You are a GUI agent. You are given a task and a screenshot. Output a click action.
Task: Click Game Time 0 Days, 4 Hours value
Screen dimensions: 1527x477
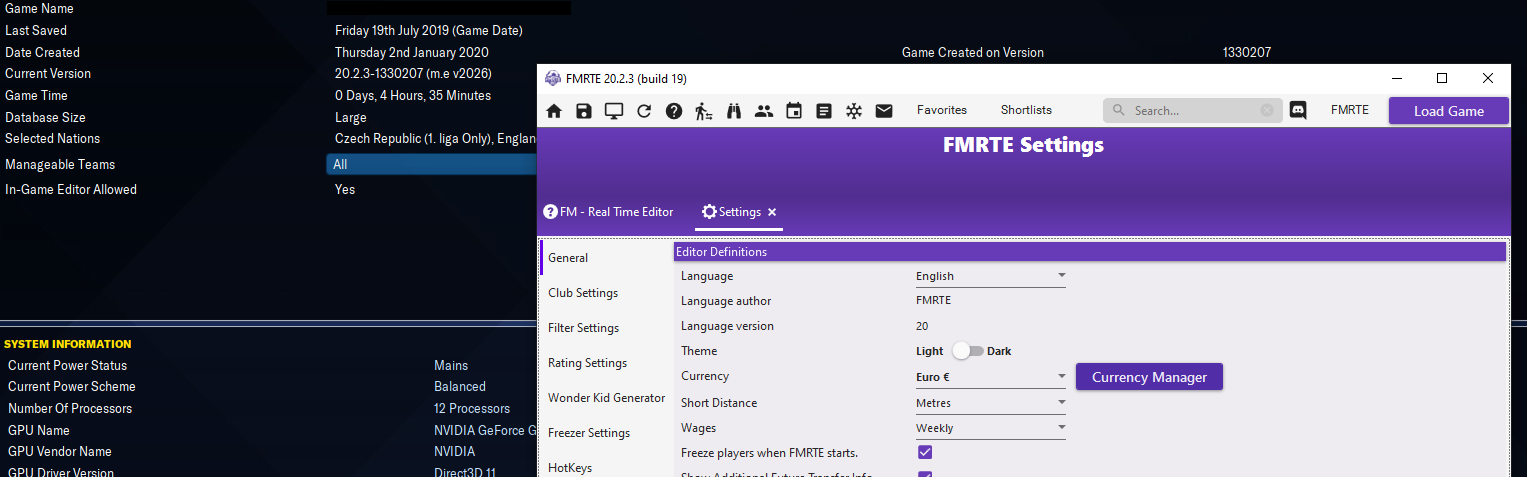click(x=413, y=96)
